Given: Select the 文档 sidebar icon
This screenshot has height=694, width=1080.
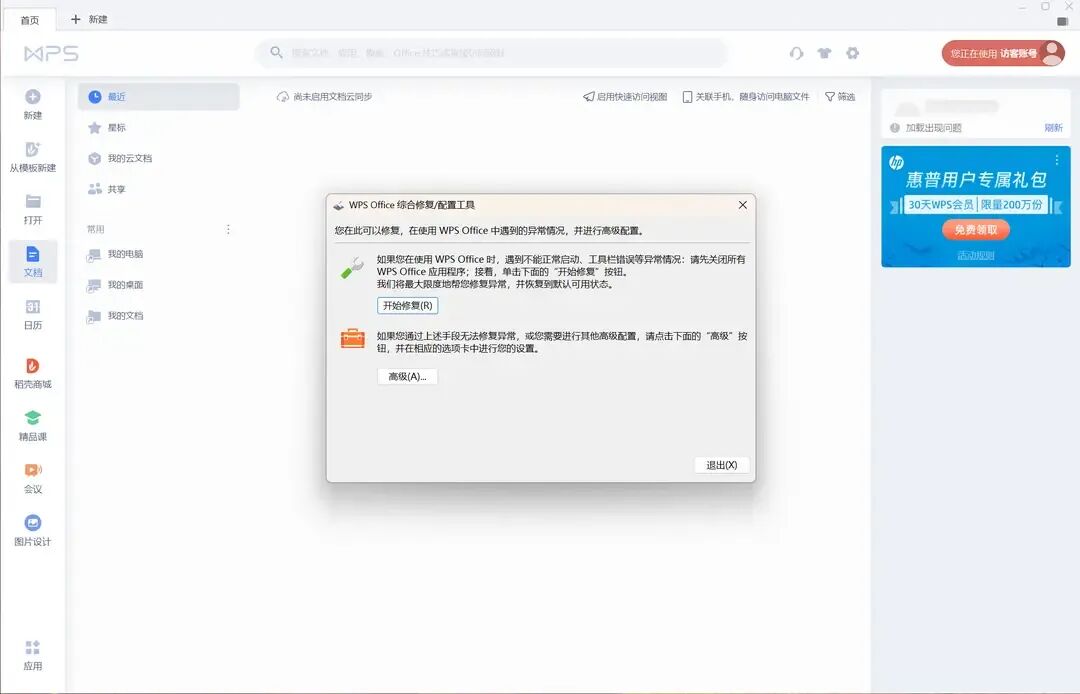Looking at the screenshot, I should click(x=32, y=254).
